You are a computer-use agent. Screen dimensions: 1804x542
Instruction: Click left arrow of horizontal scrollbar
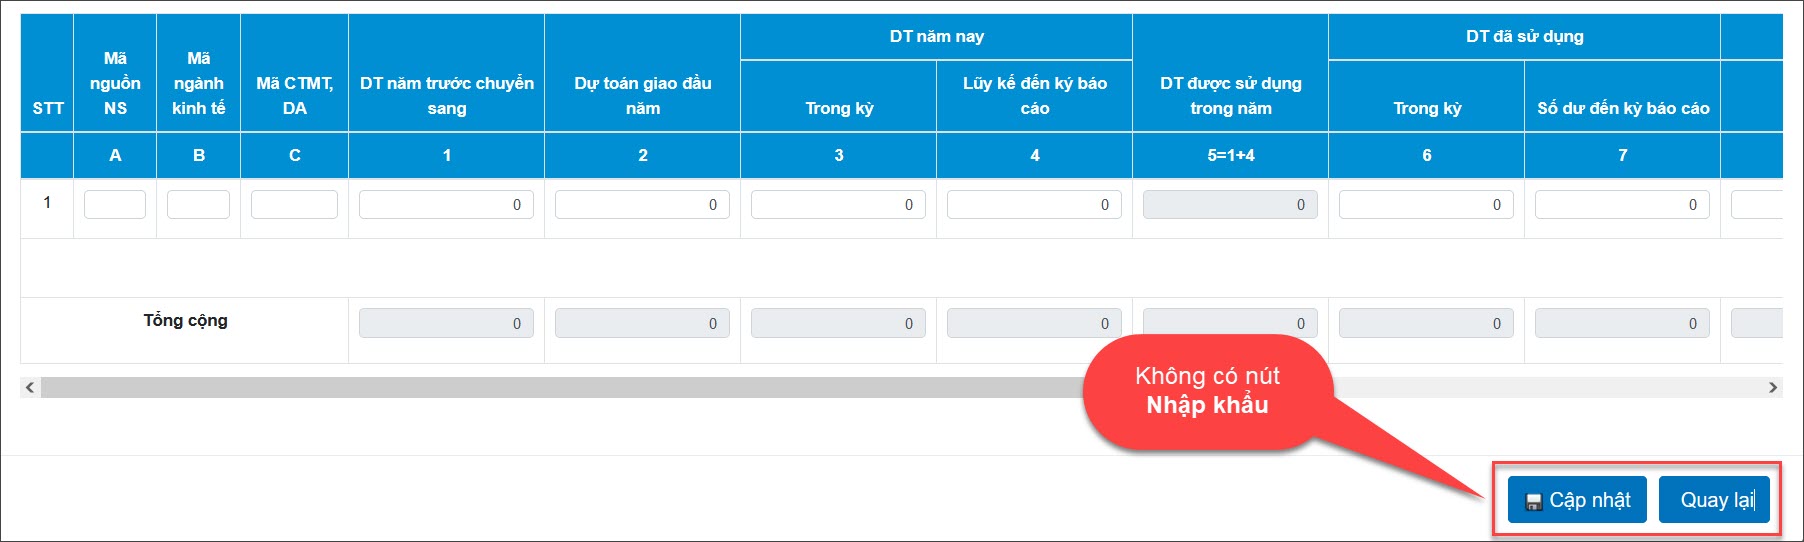click(30, 387)
